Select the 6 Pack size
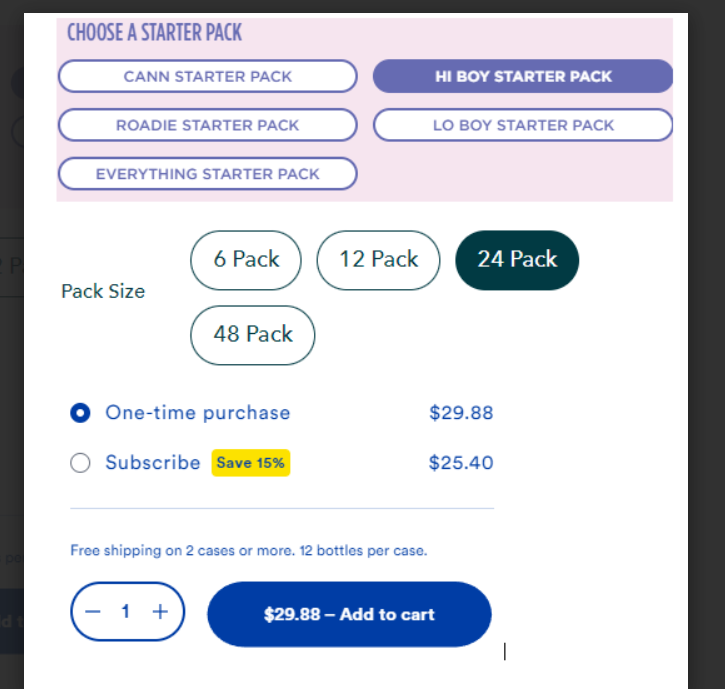Viewport: 725px width, 689px height. (246, 260)
